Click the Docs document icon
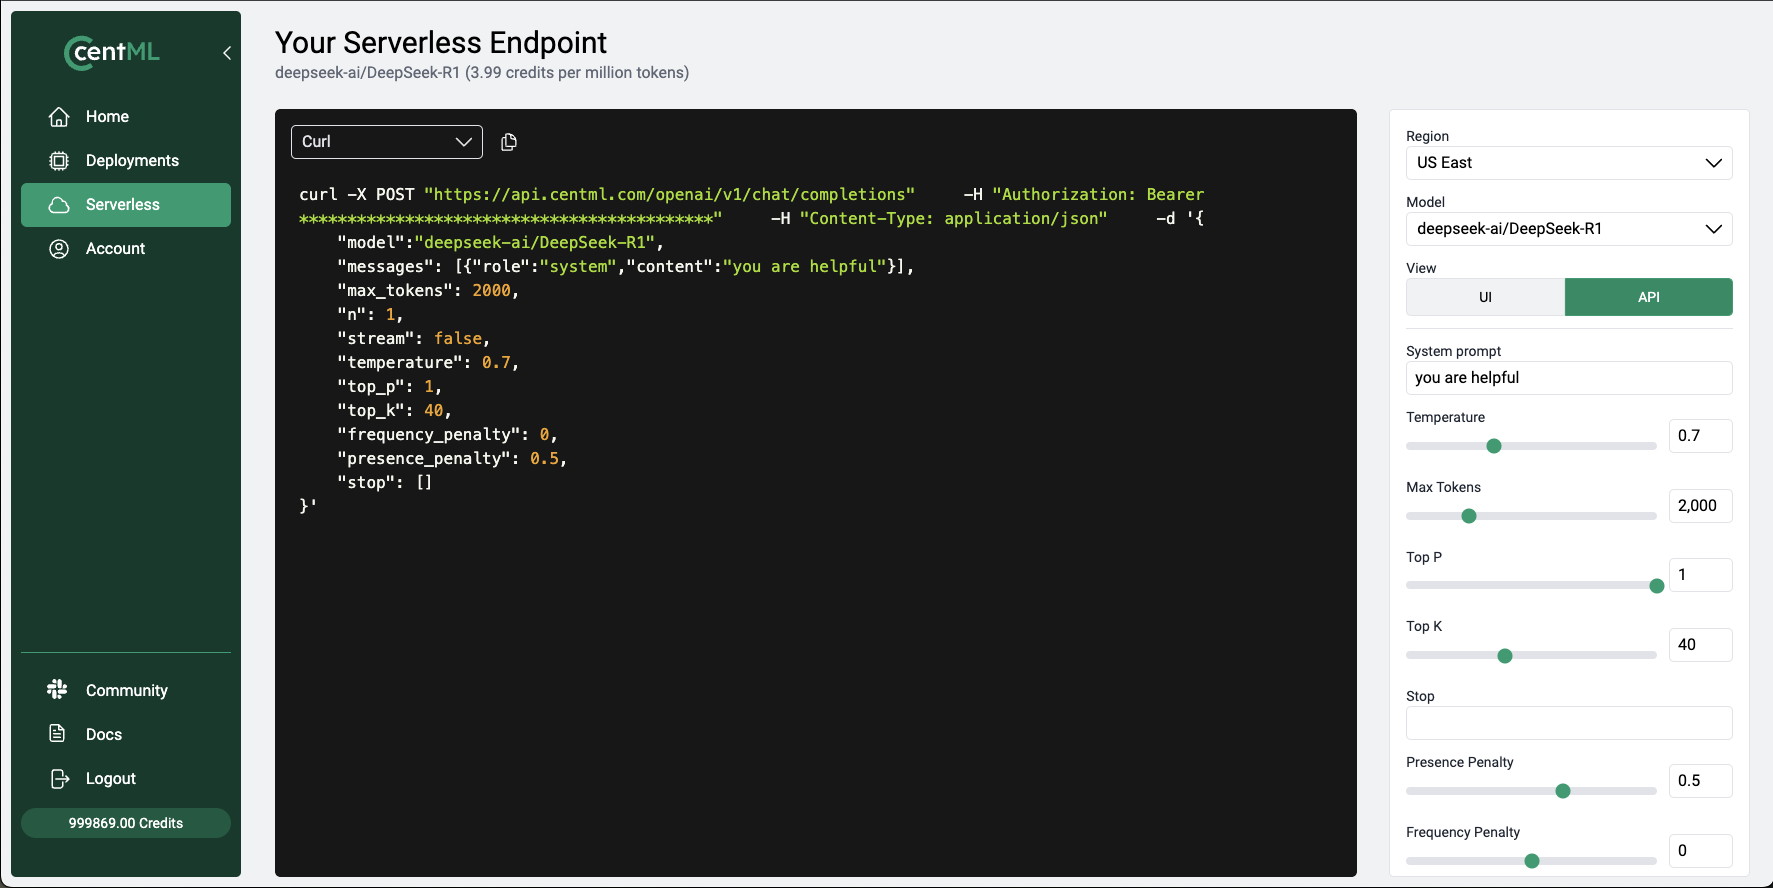Viewport: 1773px width, 888px height. coord(58,734)
